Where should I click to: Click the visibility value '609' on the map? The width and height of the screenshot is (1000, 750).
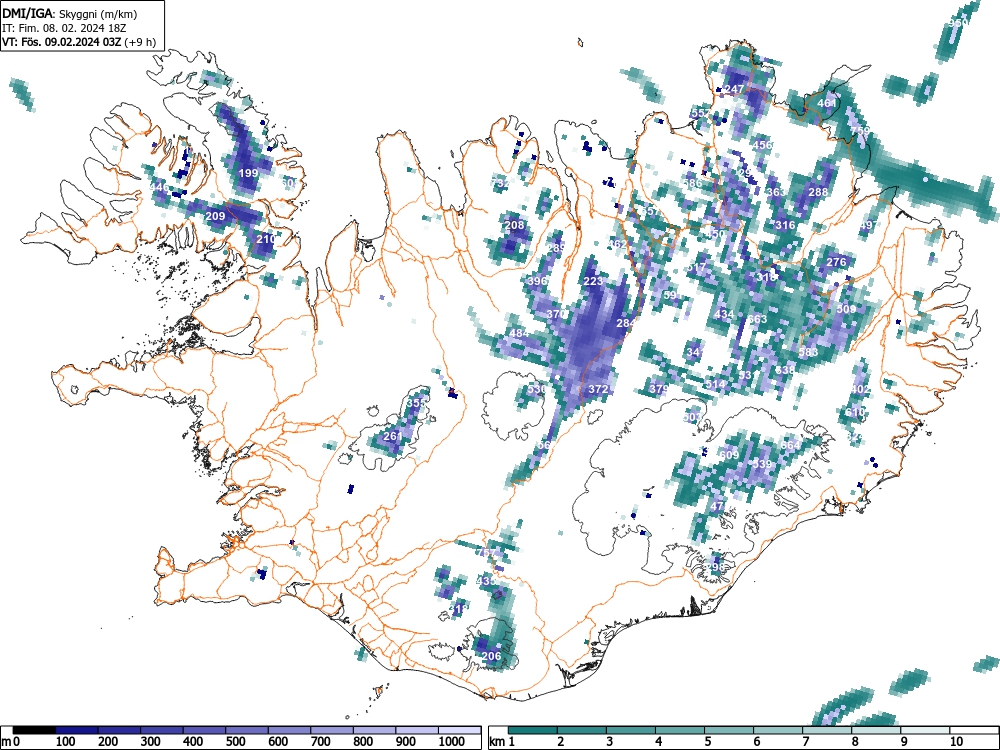click(729, 455)
